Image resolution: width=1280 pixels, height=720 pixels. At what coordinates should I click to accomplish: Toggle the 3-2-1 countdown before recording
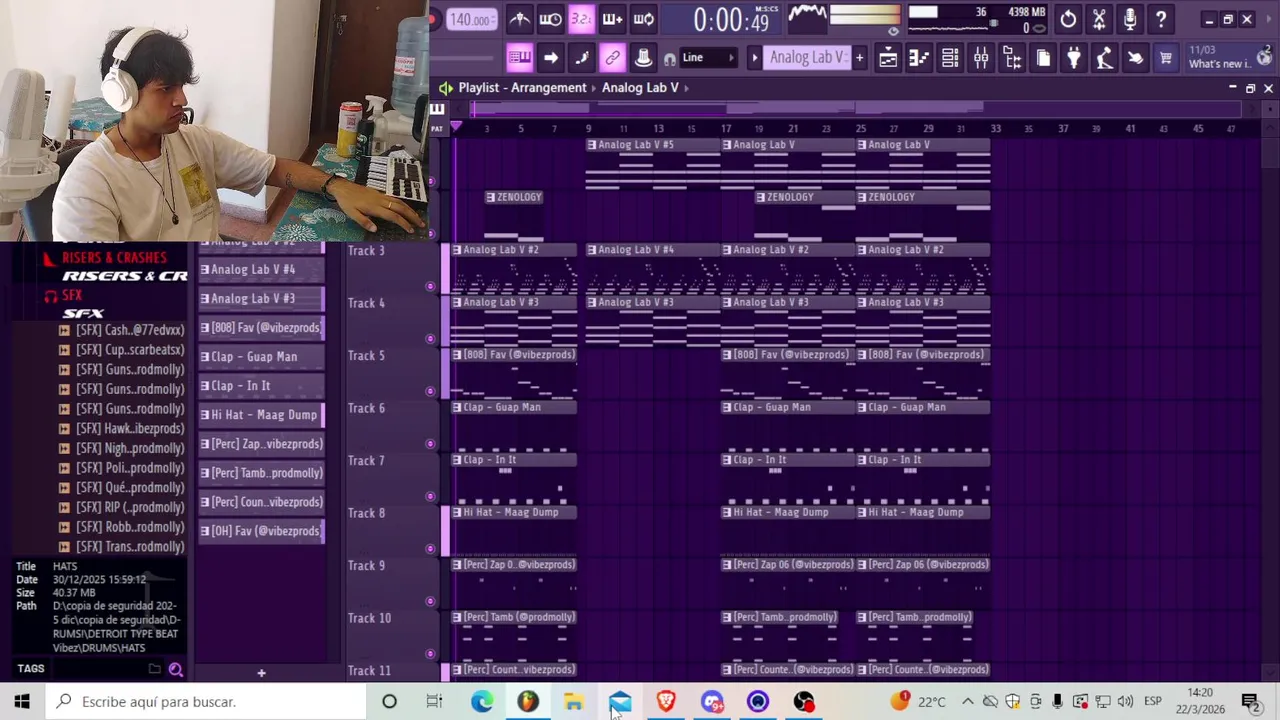[581, 19]
